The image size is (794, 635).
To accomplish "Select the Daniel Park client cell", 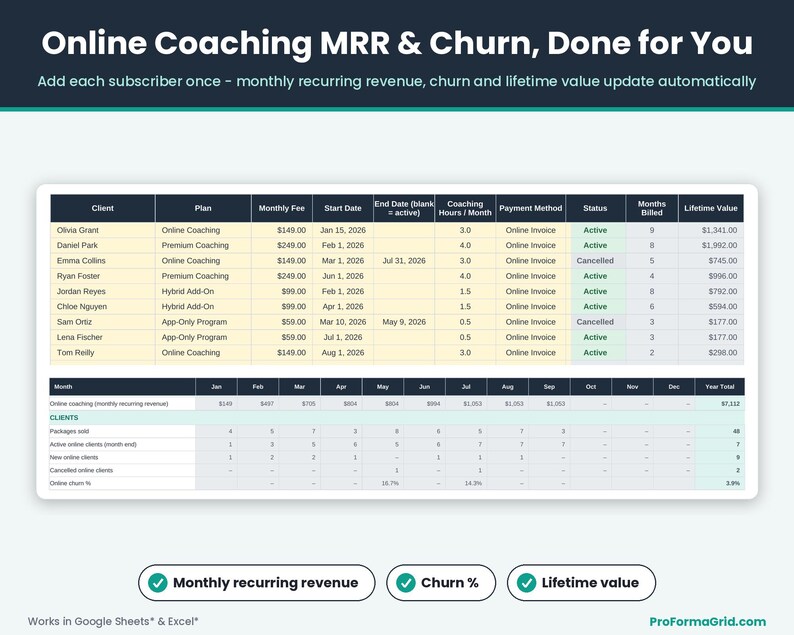I will pyautogui.click(x=103, y=245).
